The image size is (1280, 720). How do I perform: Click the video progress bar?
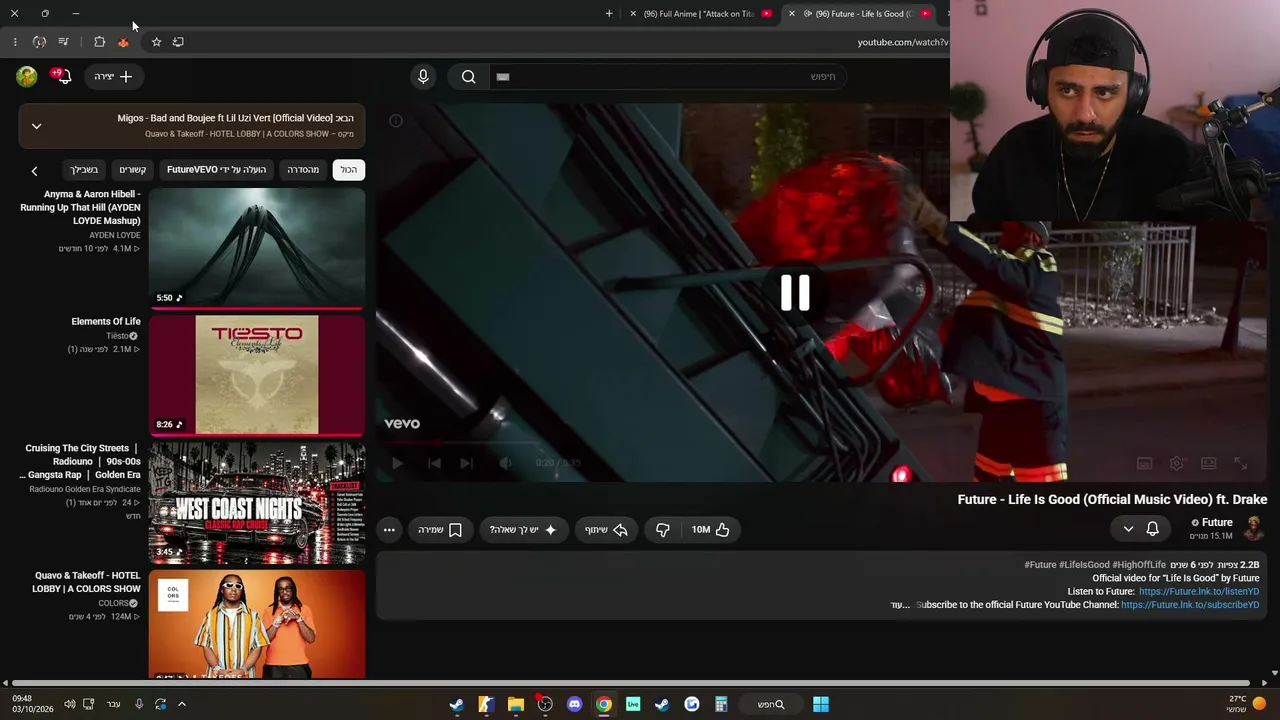coord(821,442)
